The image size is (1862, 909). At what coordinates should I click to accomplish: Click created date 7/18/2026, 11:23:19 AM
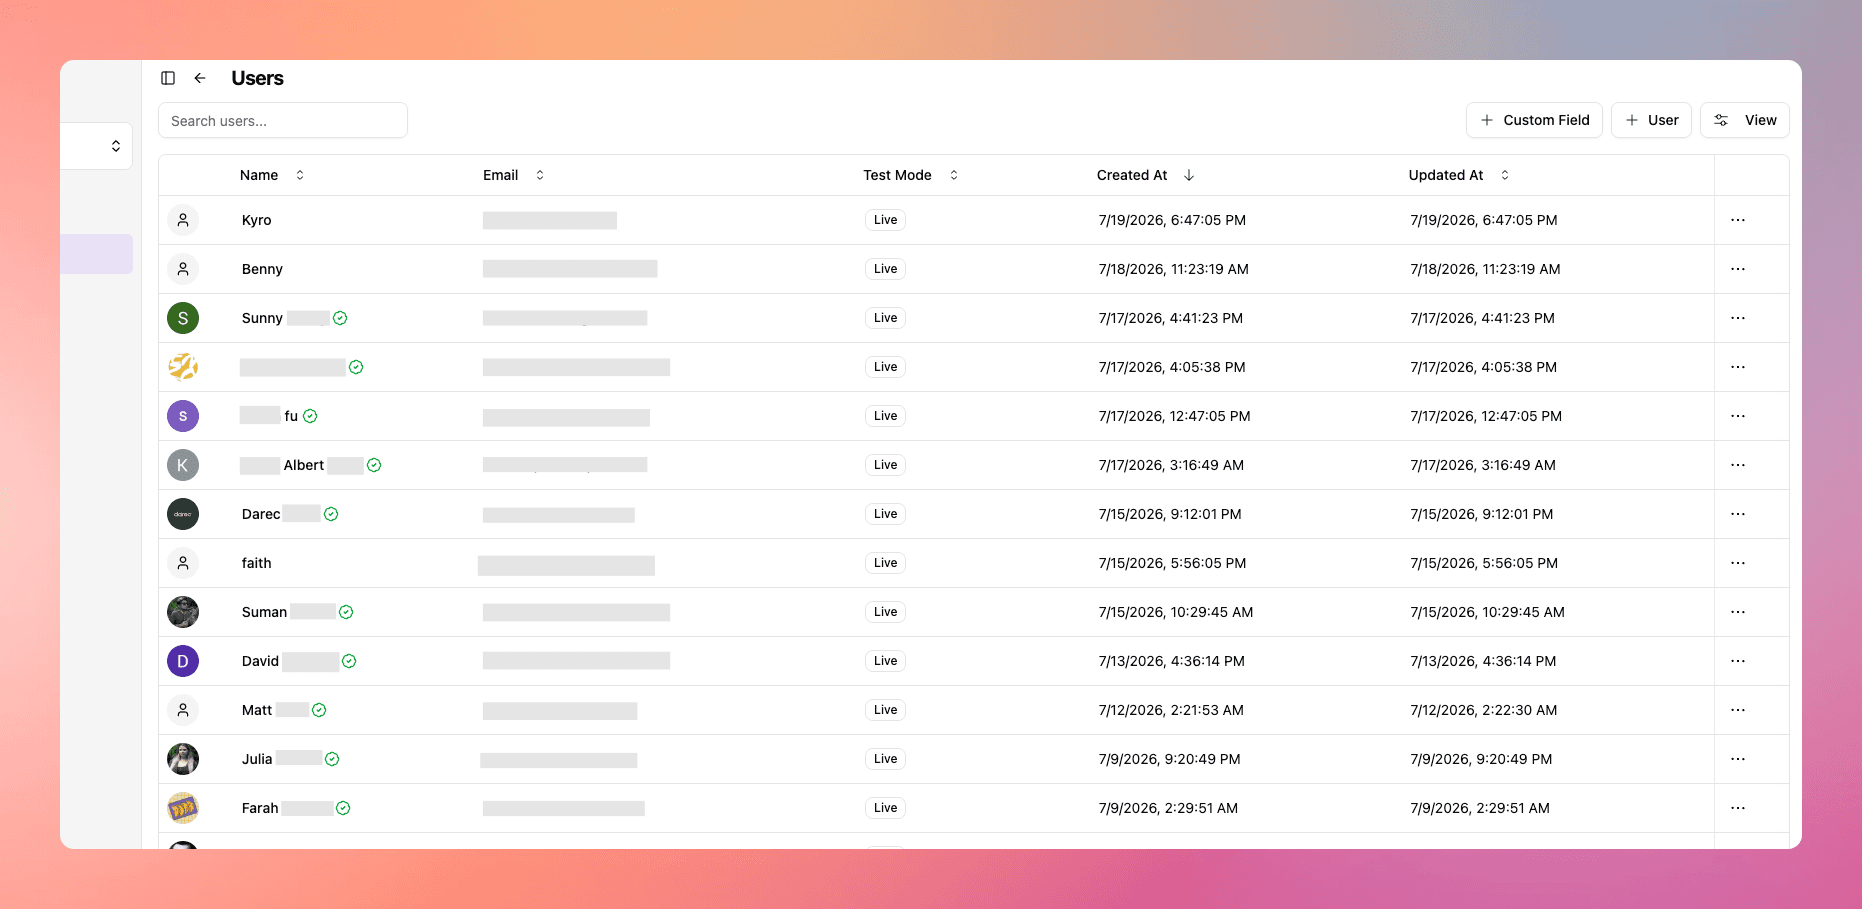1173,269
